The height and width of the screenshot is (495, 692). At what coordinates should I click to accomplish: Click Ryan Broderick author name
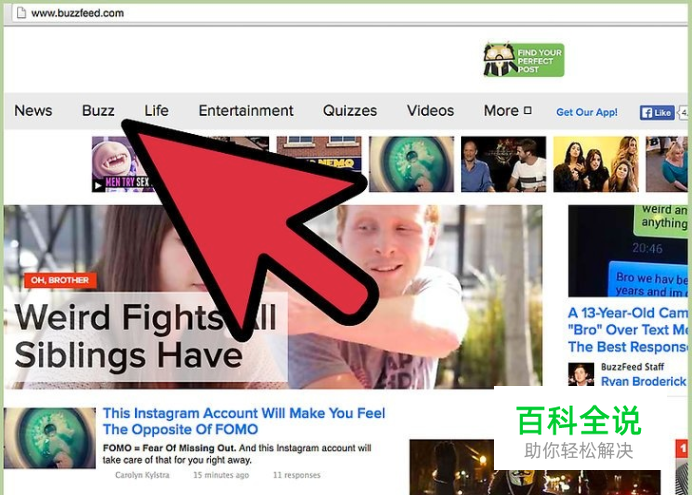[x=643, y=381]
